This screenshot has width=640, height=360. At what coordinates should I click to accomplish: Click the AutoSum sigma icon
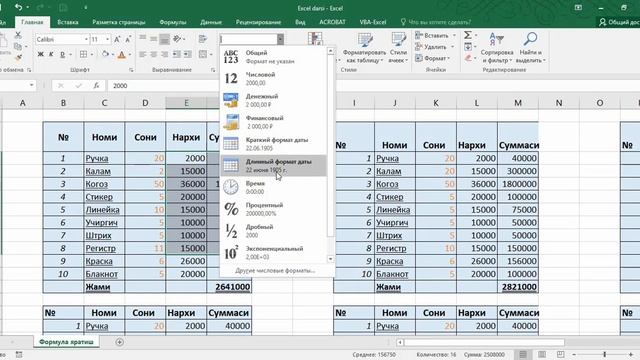[468, 35]
